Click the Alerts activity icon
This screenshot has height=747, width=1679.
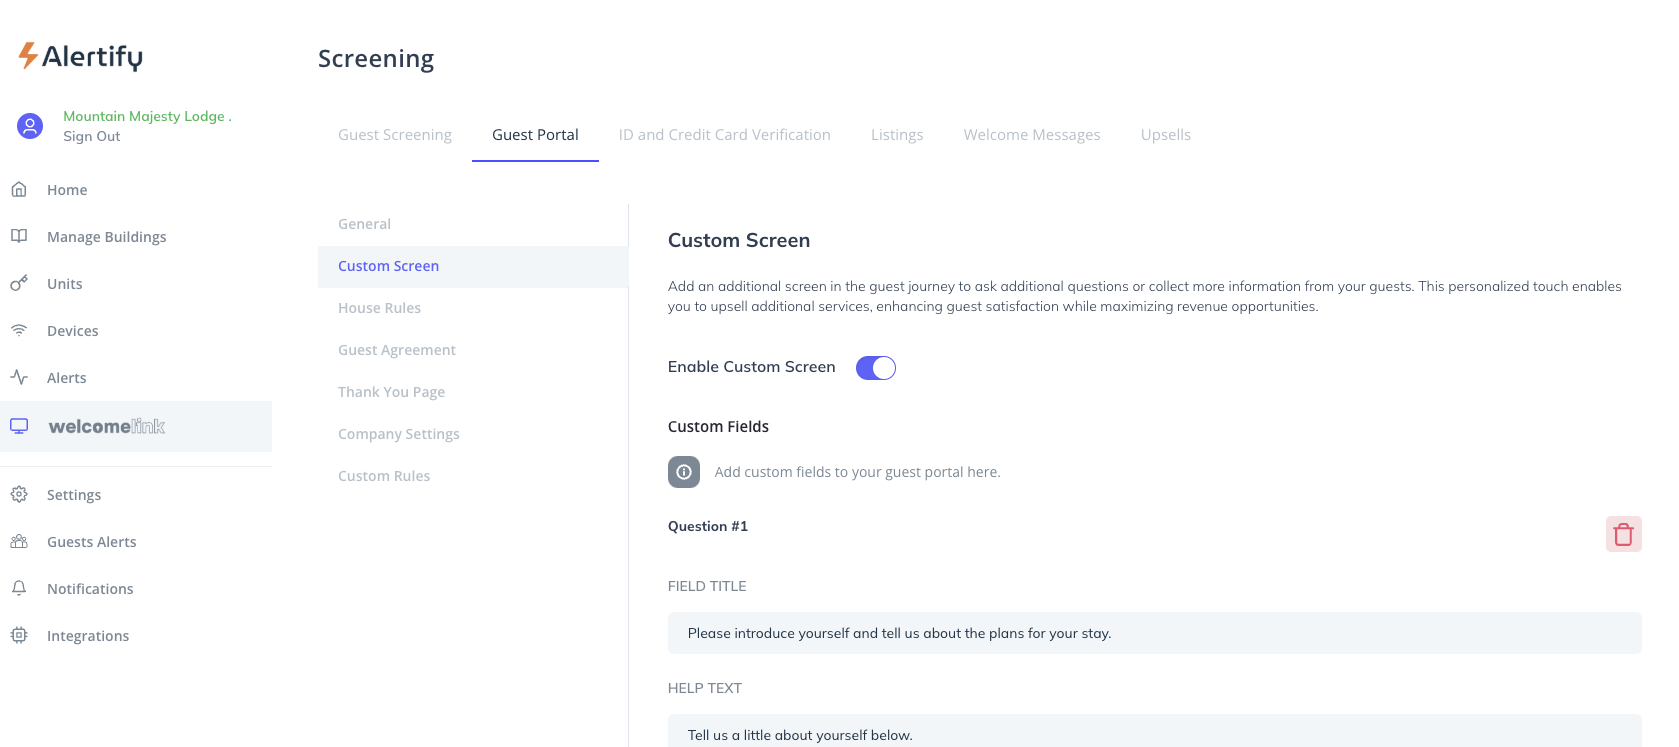(19, 377)
